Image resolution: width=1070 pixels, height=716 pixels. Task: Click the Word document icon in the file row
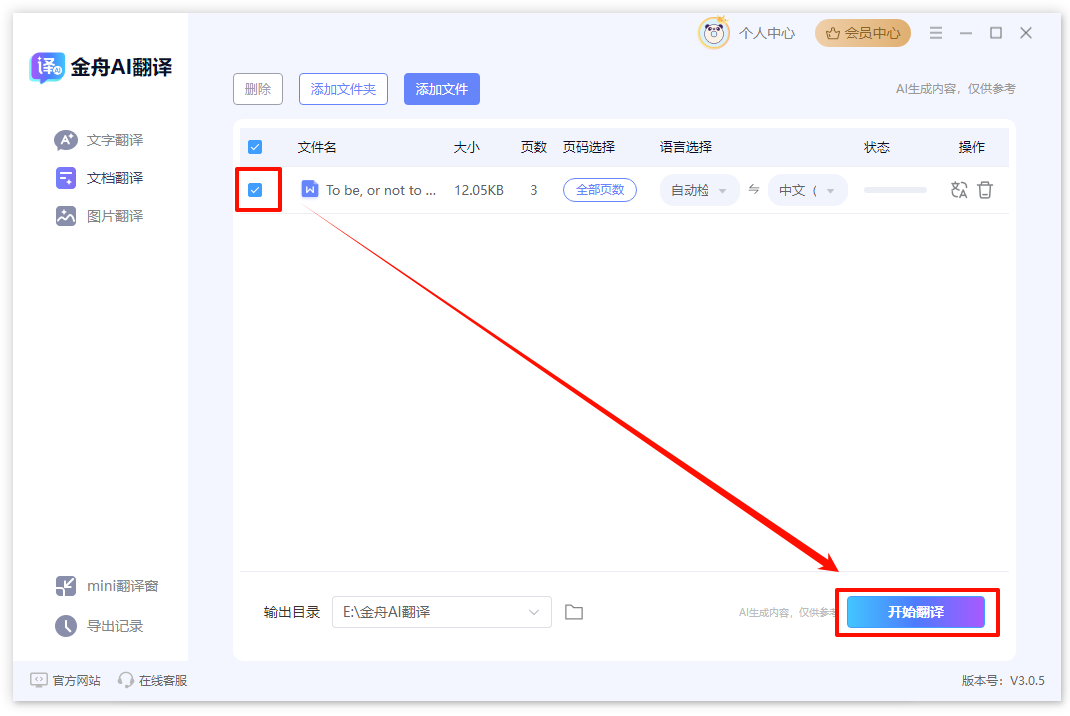[310, 189]
